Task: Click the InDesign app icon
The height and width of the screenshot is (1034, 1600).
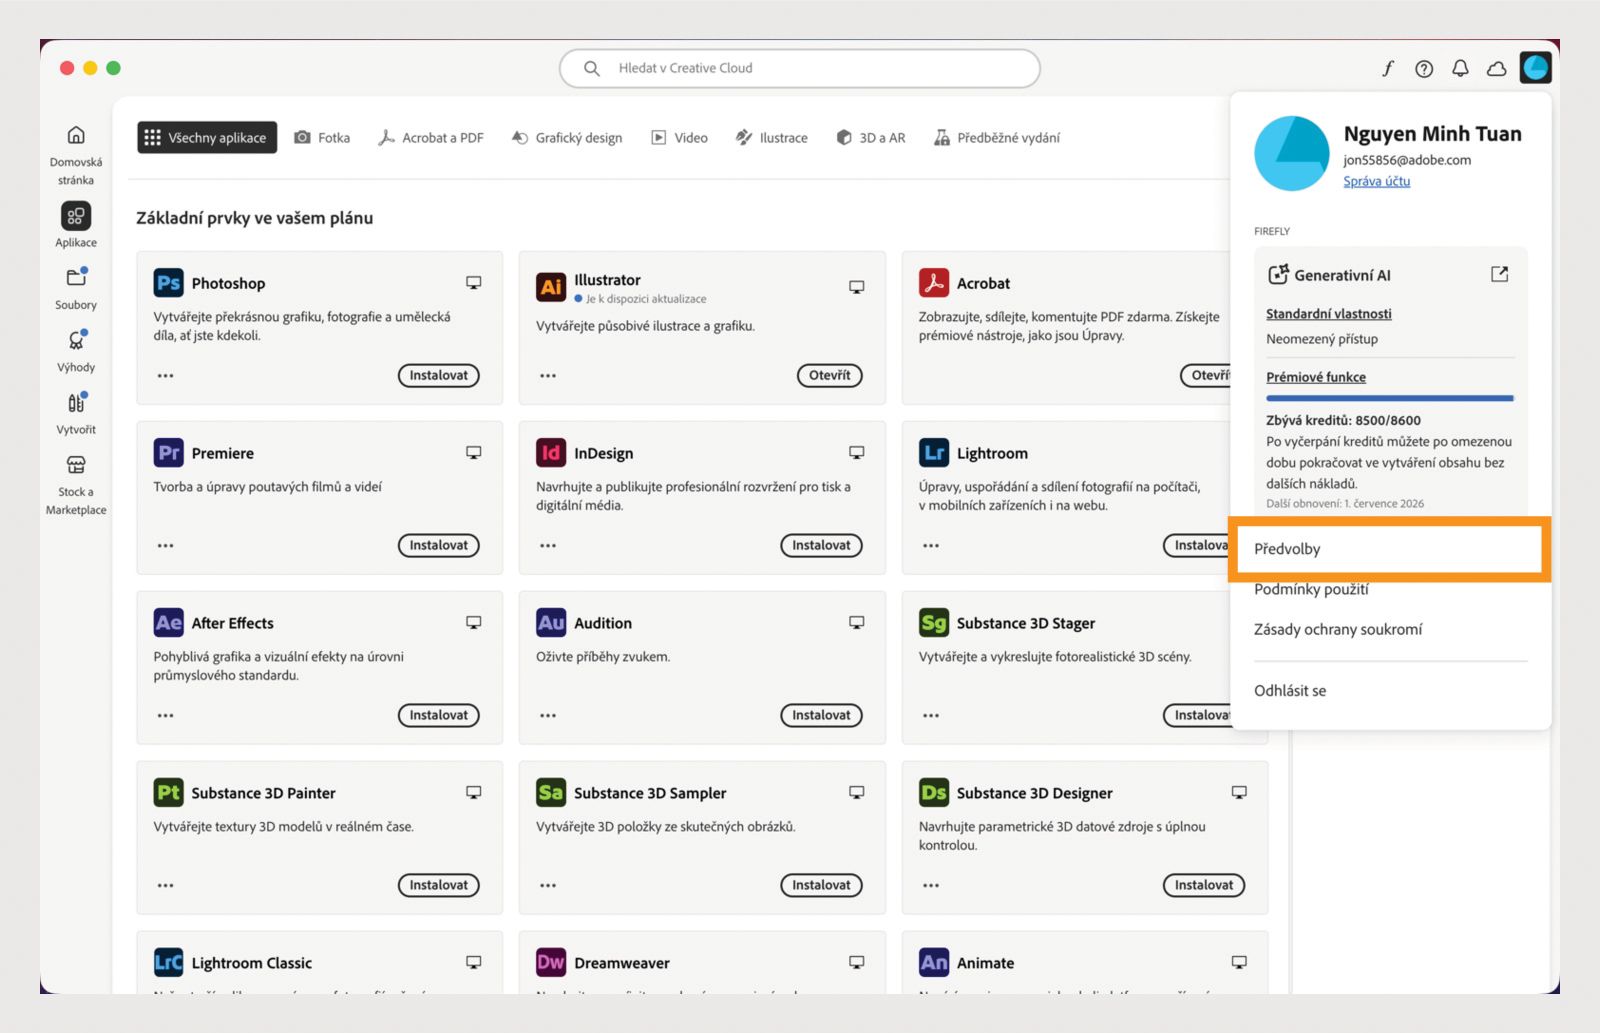Action: (551, 453)
